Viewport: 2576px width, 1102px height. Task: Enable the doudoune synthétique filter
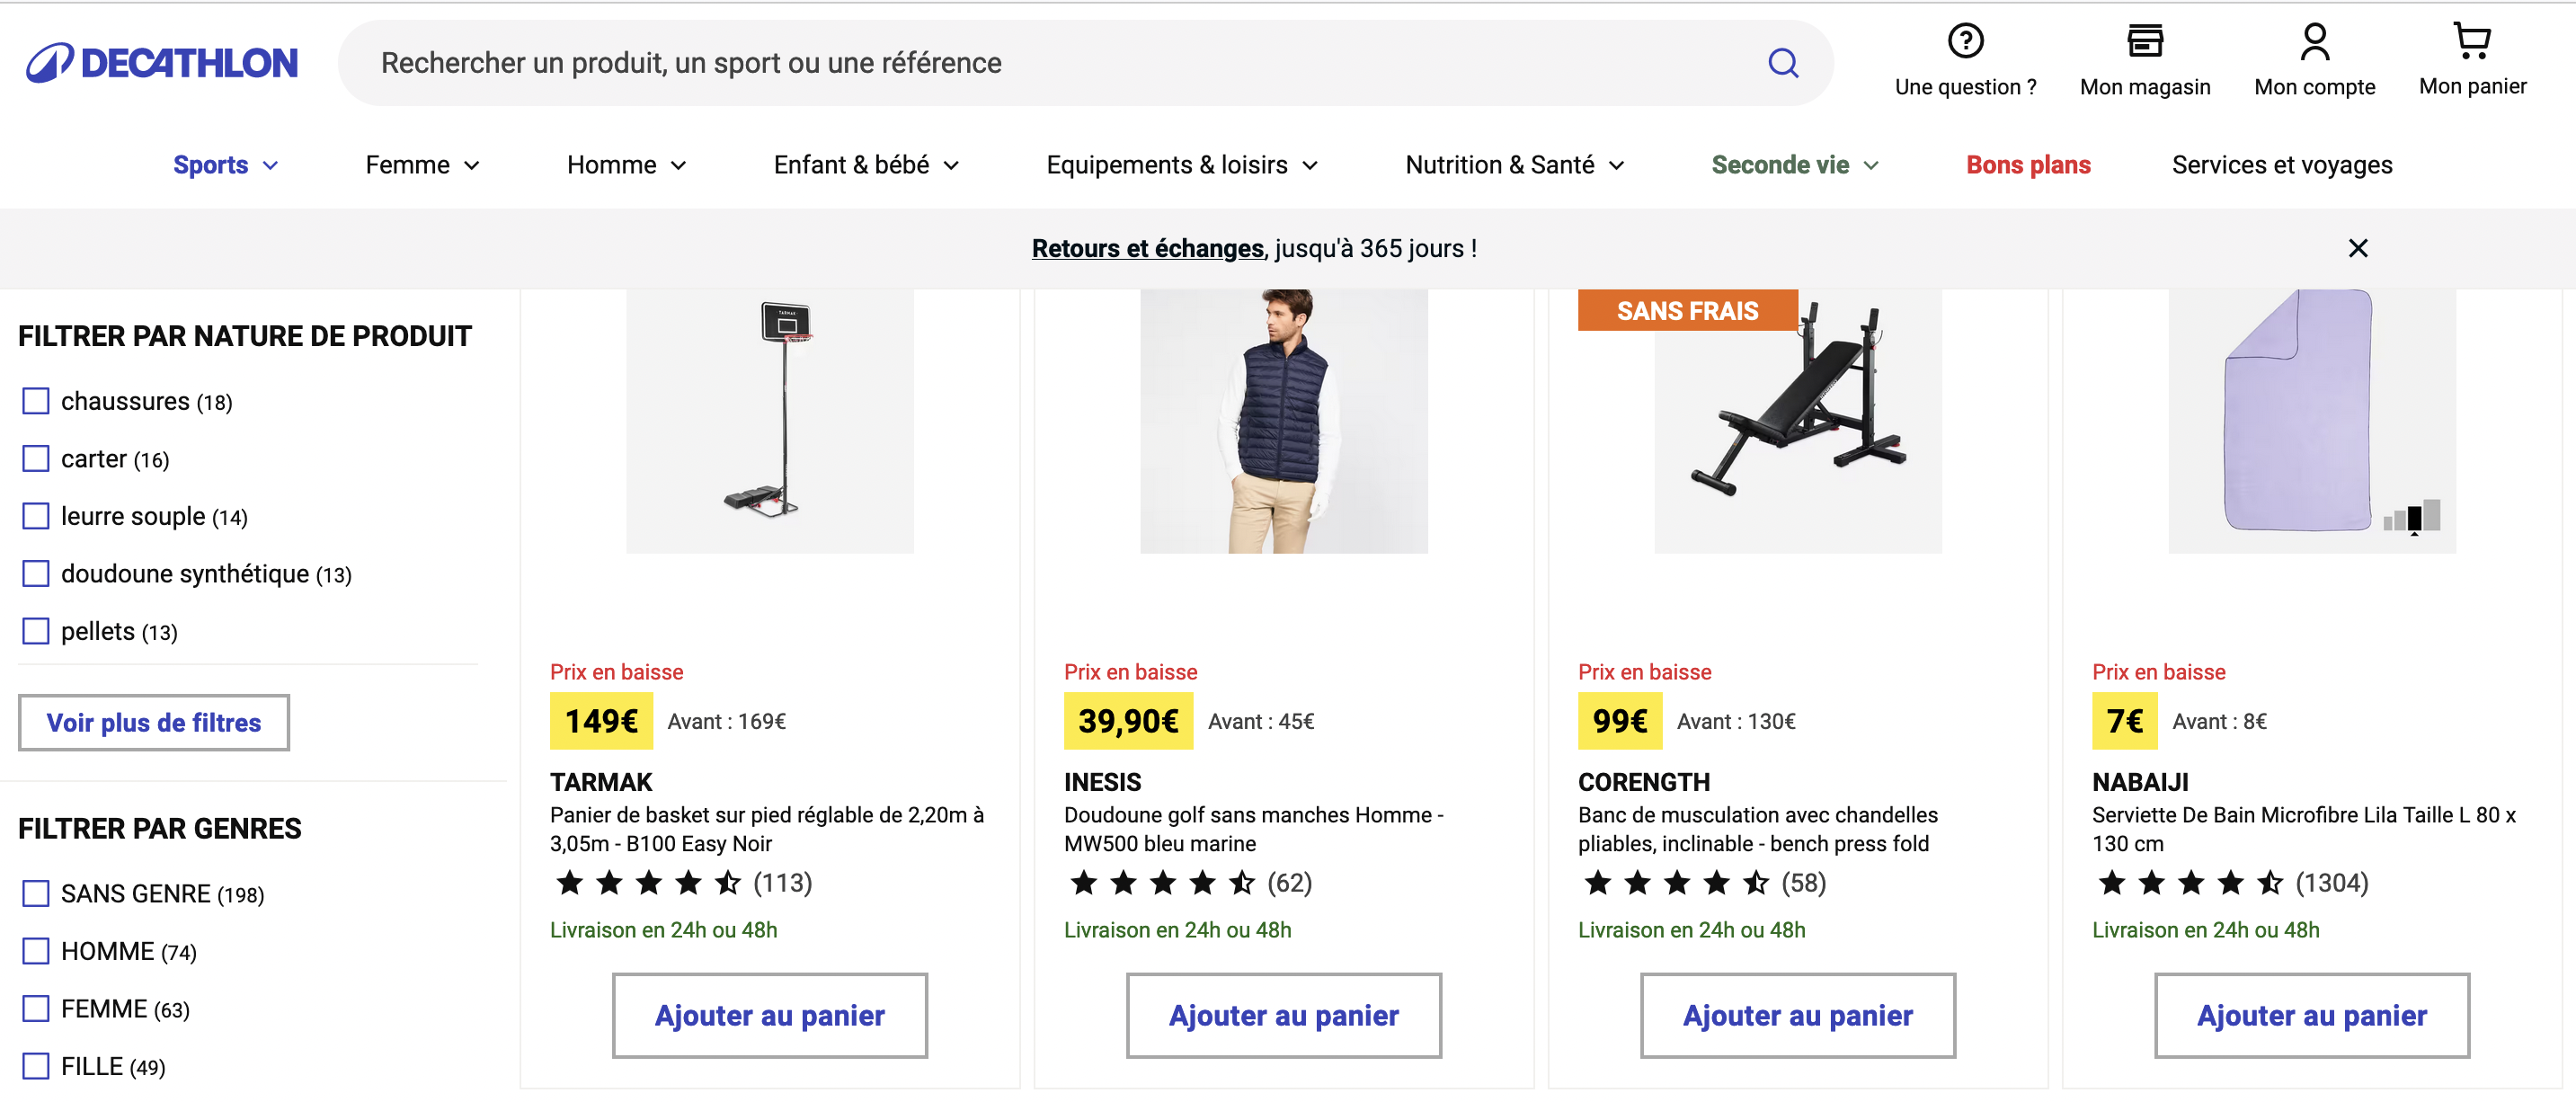tap(36, 574)
